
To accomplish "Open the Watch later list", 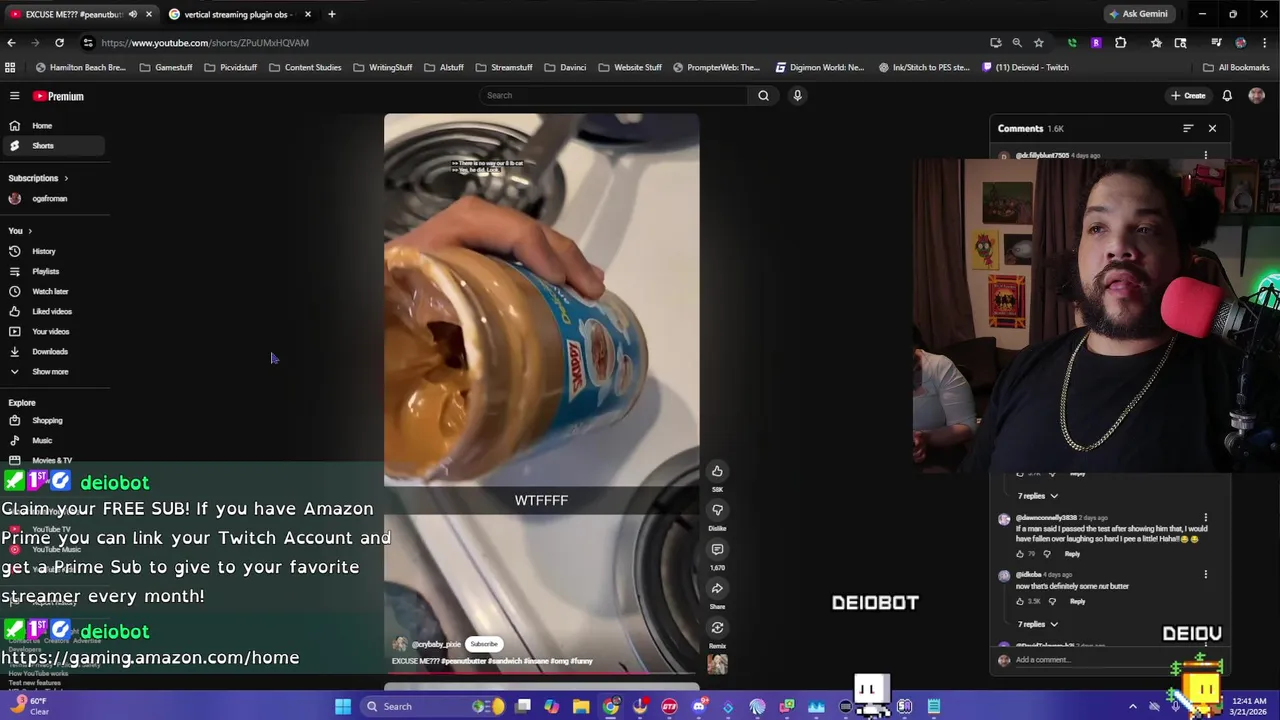I will (52, 291).
